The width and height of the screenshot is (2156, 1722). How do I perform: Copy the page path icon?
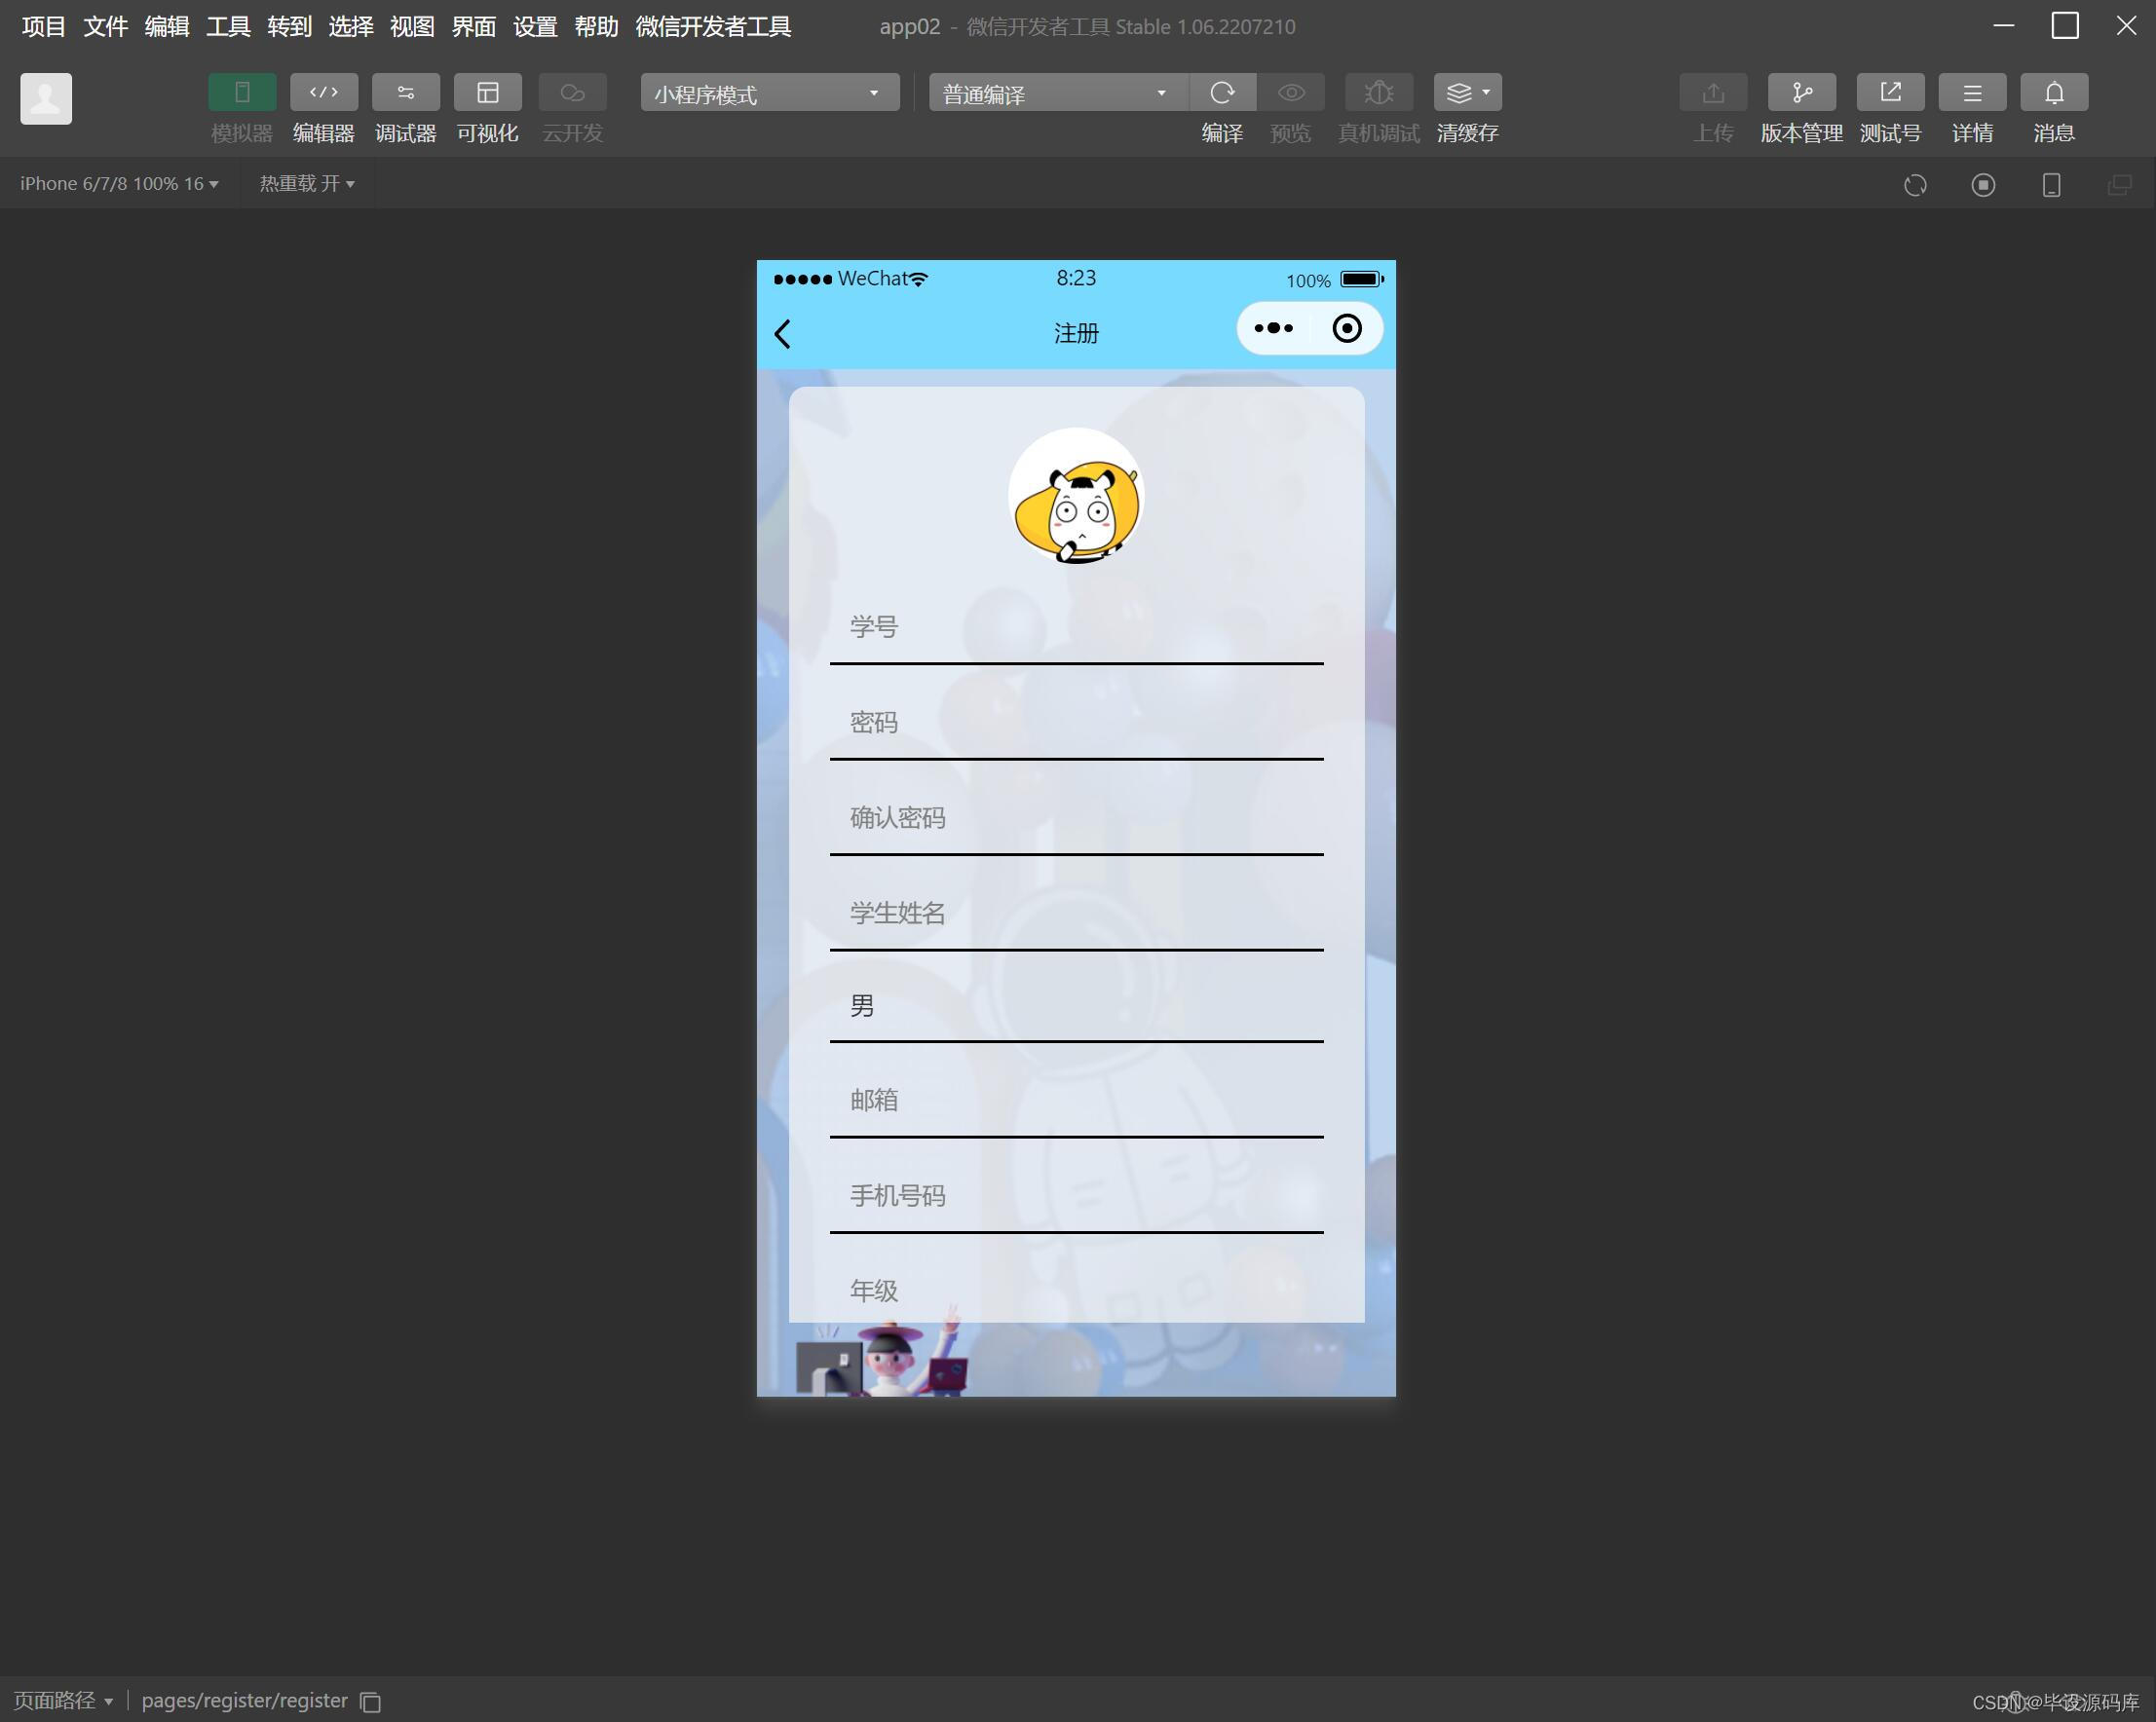coord(370,1701)
